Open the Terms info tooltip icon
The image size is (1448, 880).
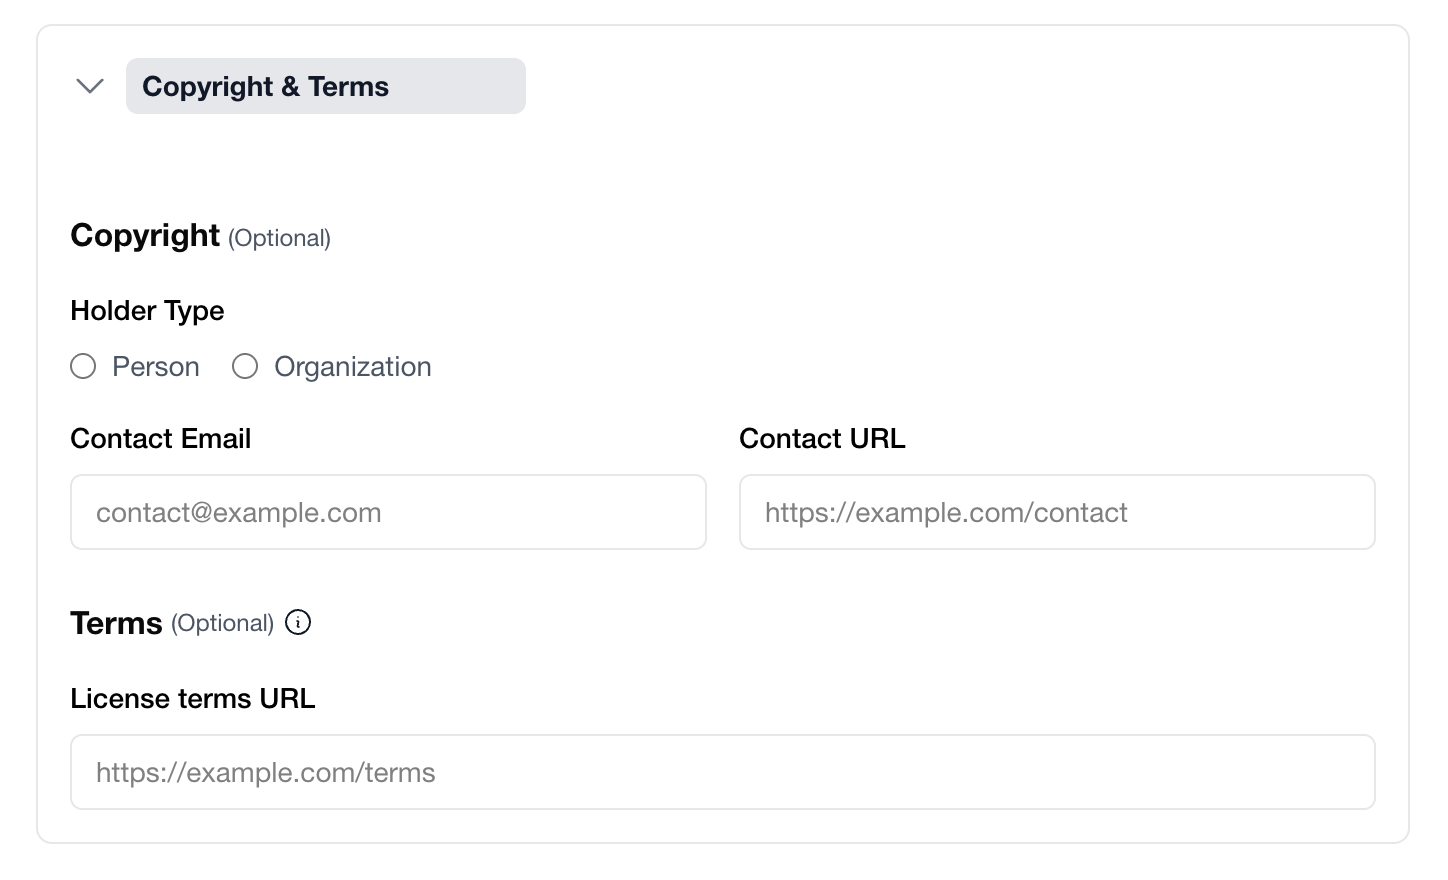tap(298, 622)
